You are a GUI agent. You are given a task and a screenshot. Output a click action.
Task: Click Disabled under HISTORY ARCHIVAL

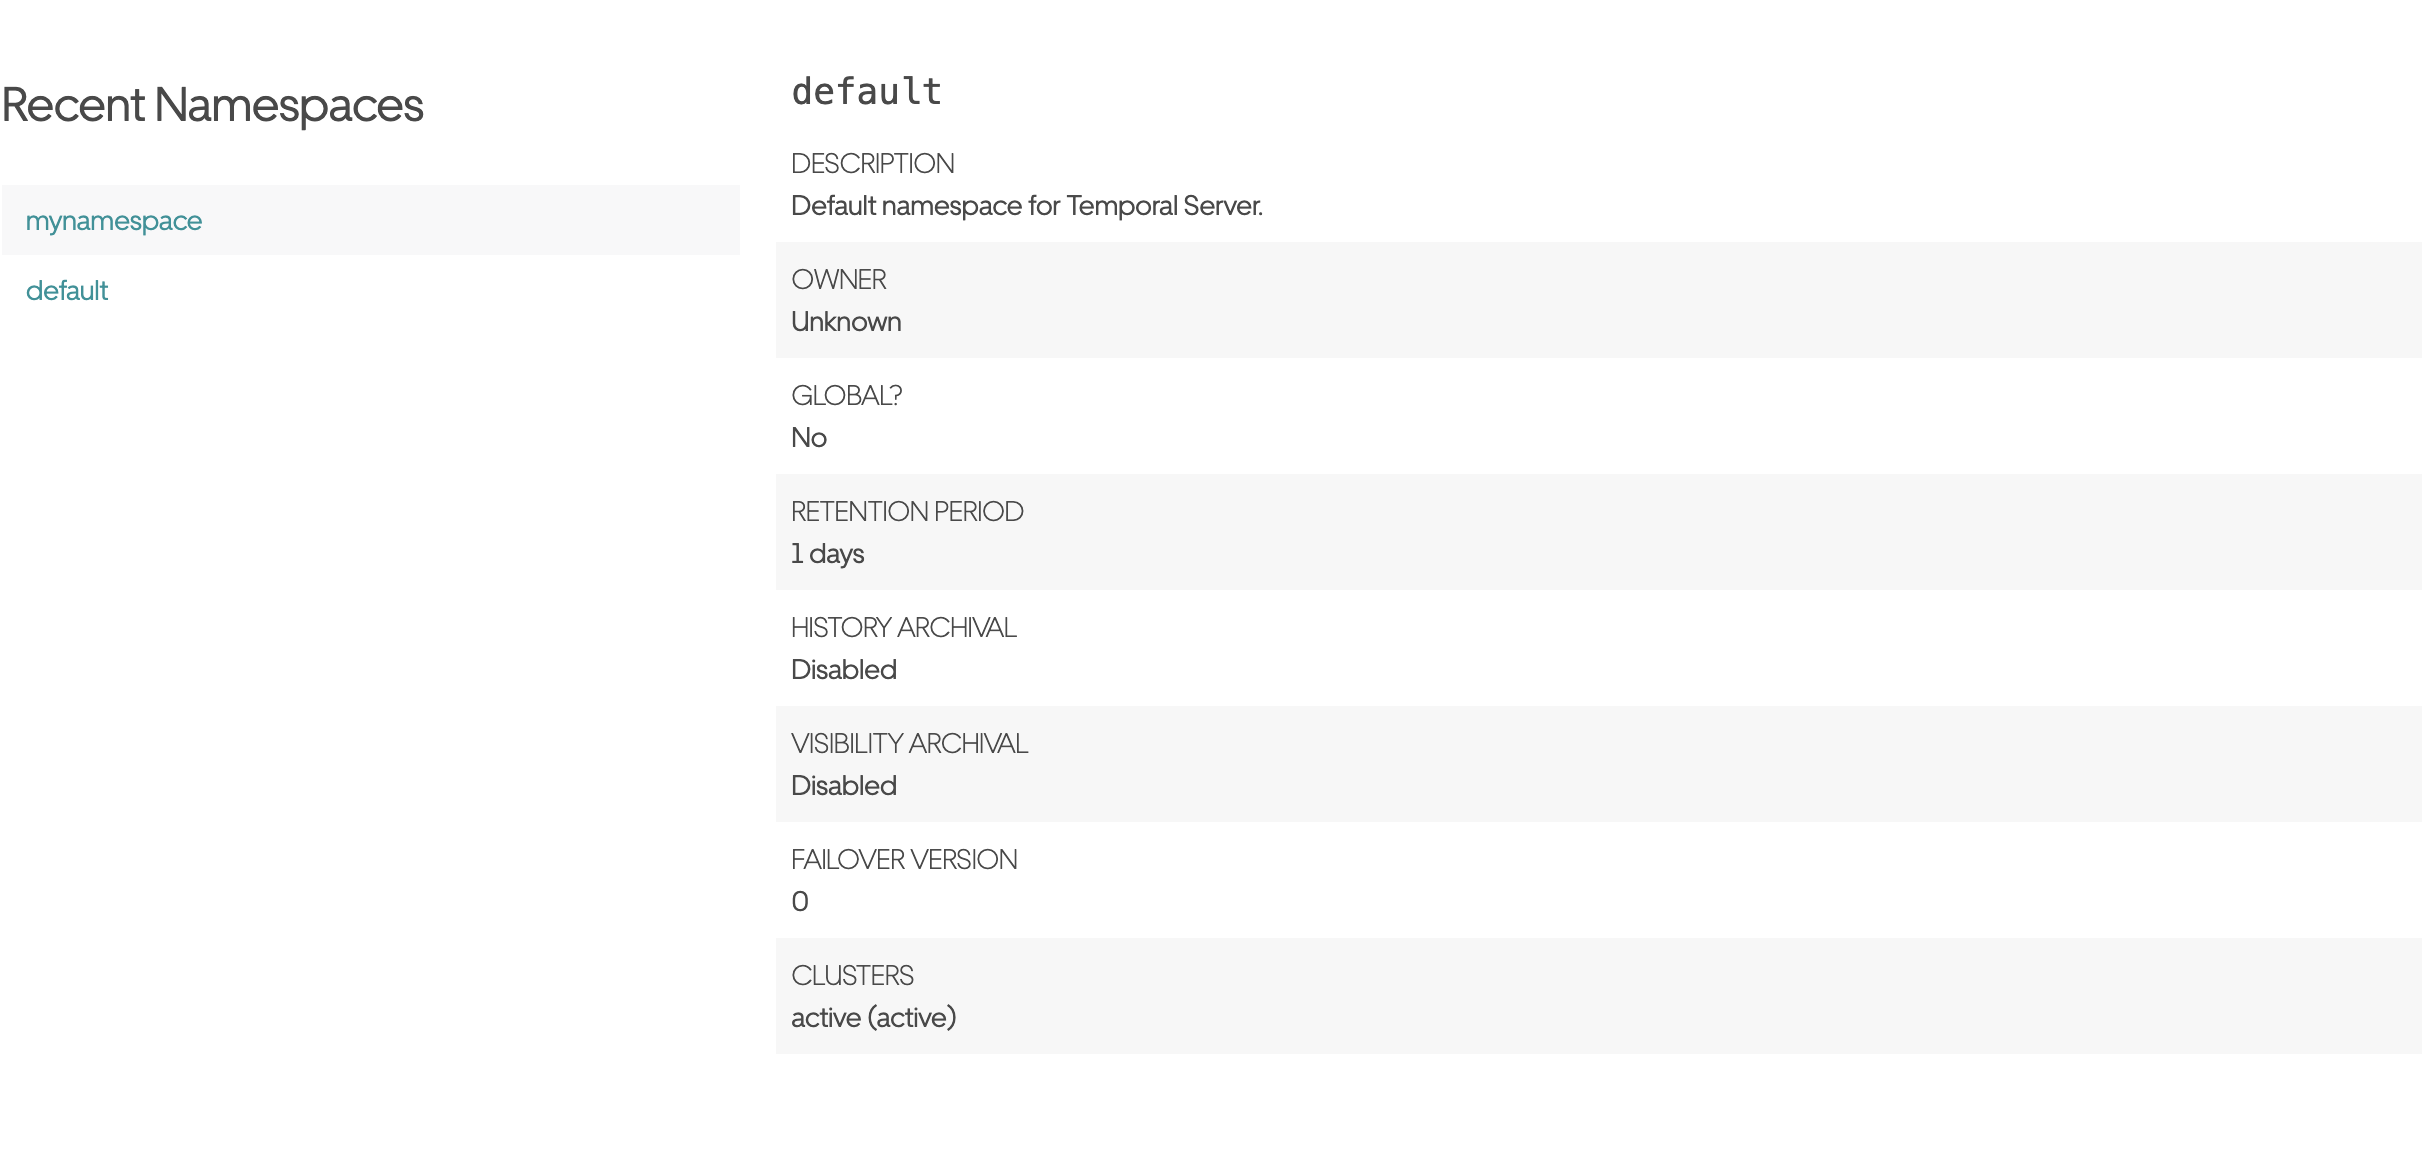(843, 669)
